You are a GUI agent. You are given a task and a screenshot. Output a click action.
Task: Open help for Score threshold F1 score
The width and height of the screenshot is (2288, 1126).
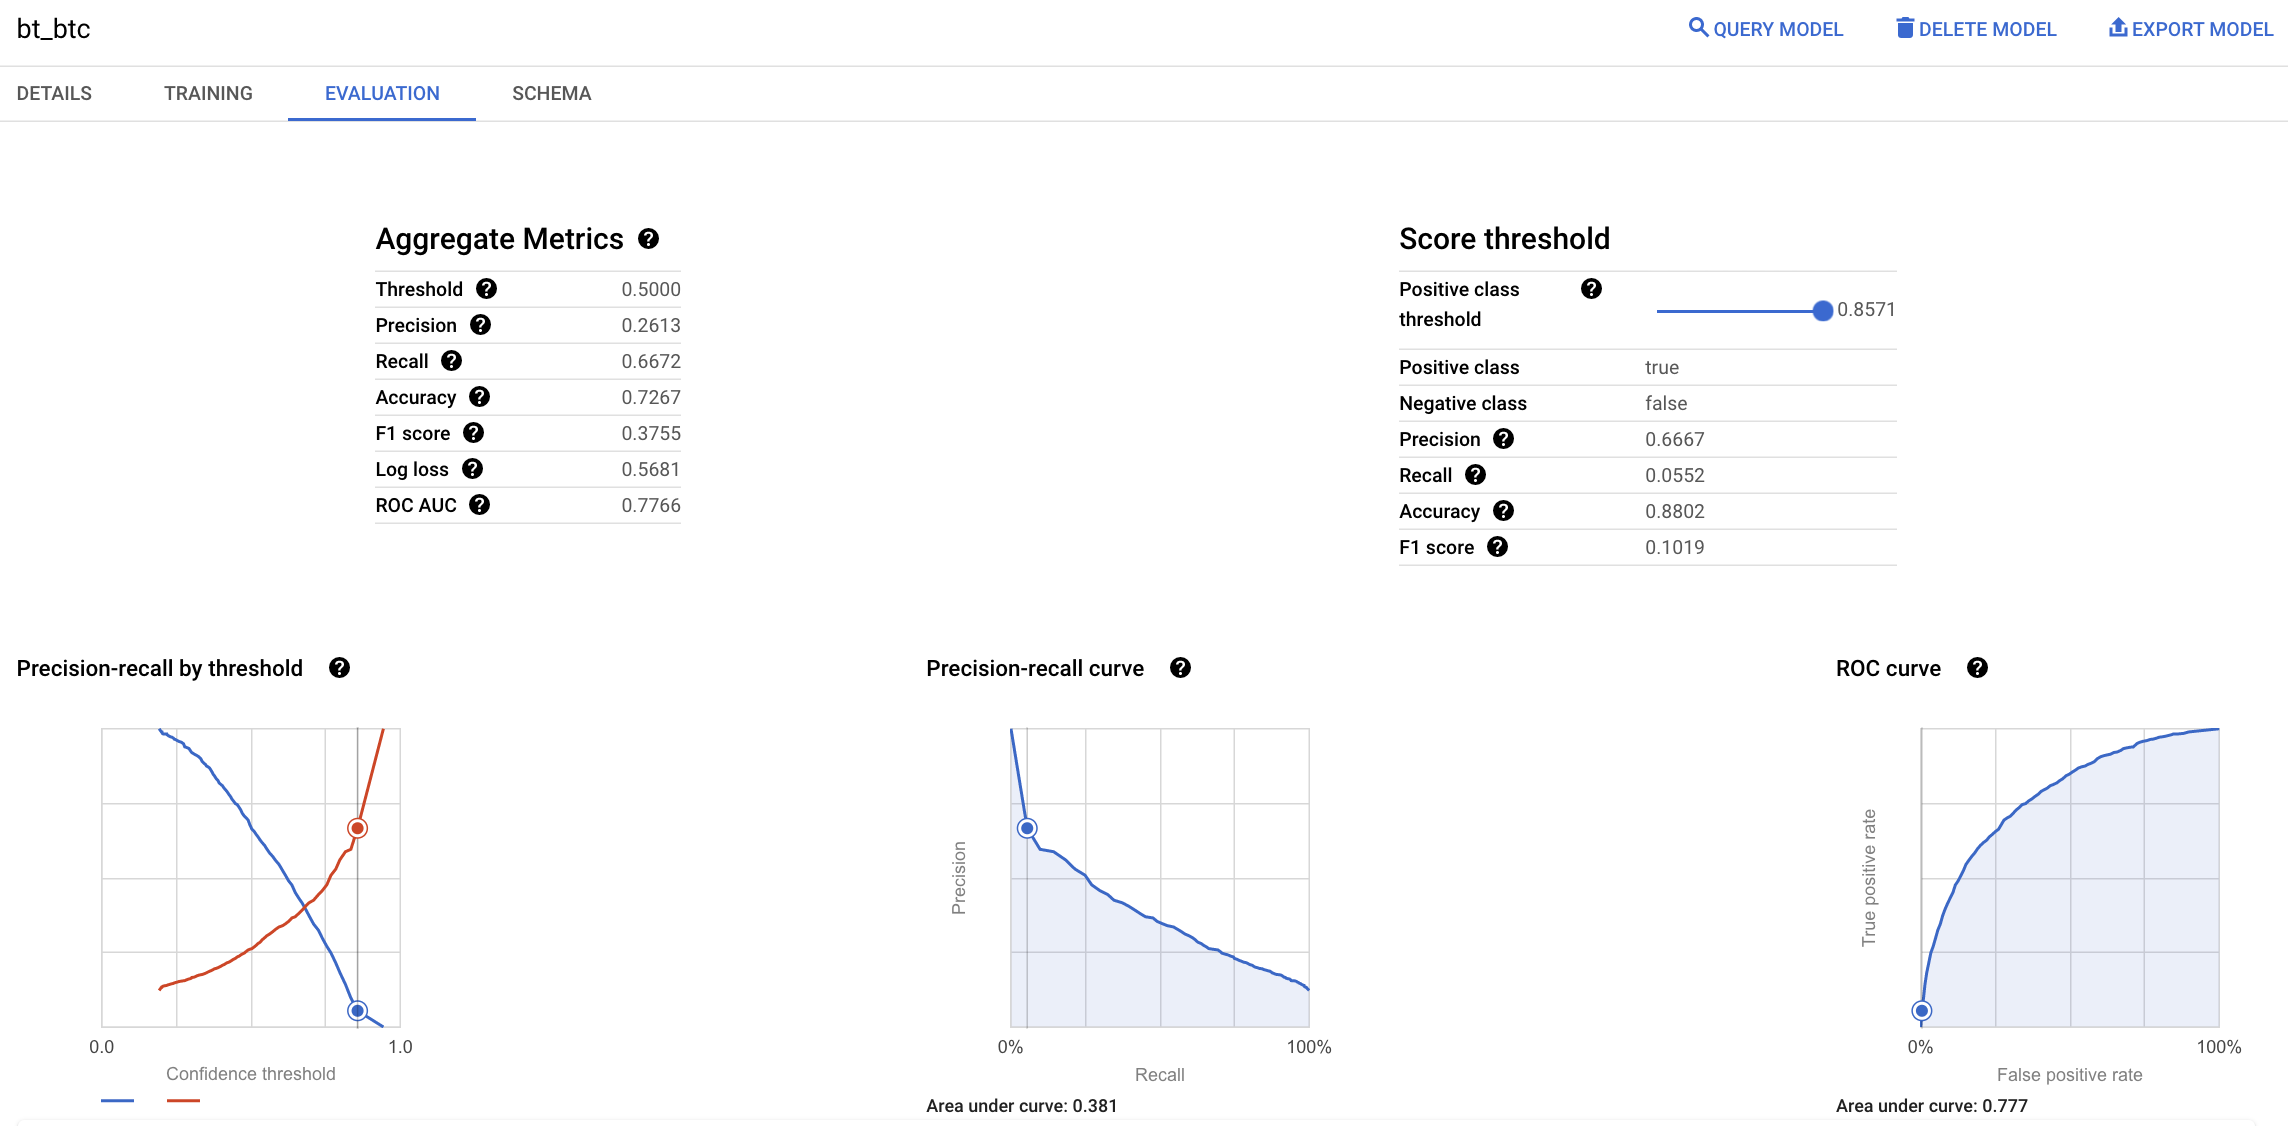[x=1497, y=547]
